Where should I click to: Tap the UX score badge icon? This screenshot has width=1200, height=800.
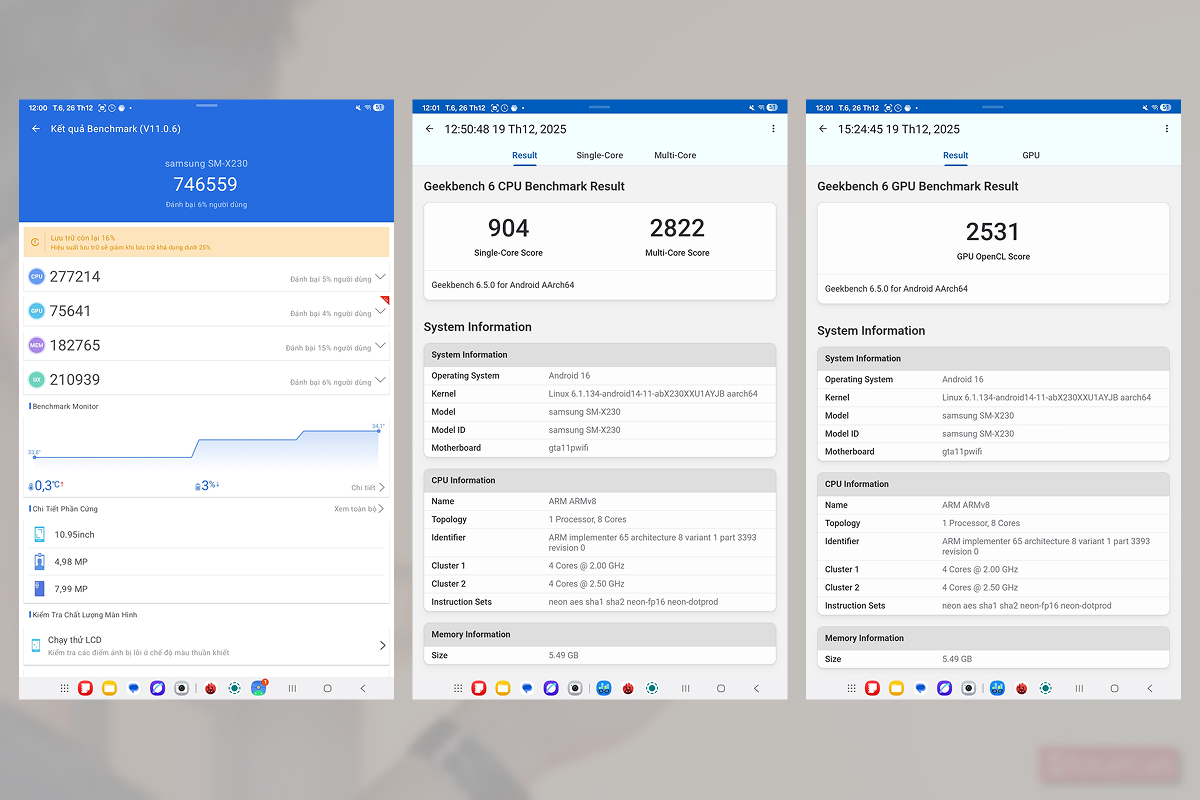(x=36, y=379)
